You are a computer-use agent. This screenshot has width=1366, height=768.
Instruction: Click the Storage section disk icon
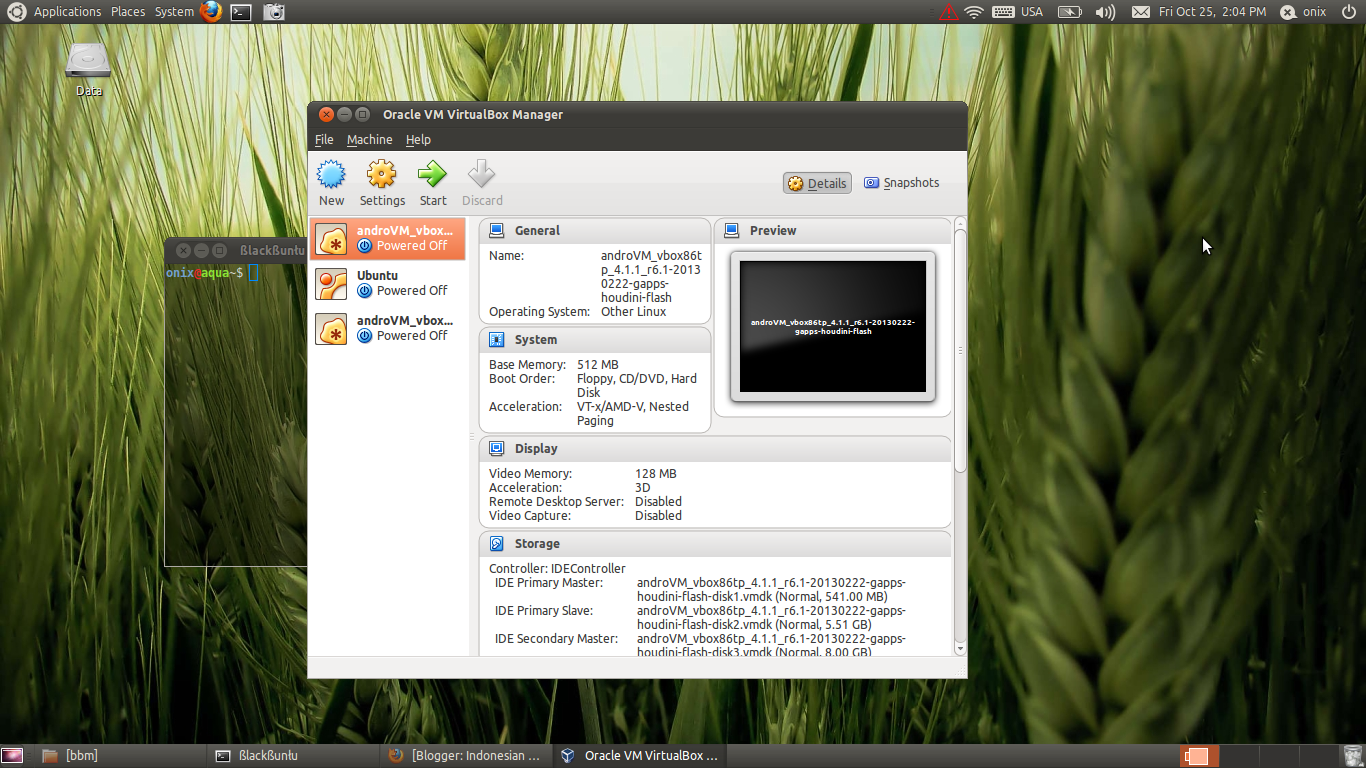pyautogui.click(x=497, y=544)
